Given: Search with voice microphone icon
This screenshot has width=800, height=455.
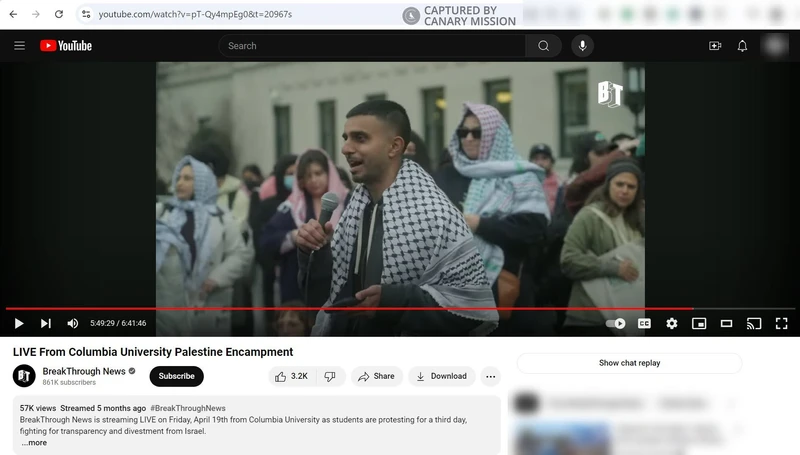Looking at the screenshot, I should pyautogui.click(x=582, y=46).
